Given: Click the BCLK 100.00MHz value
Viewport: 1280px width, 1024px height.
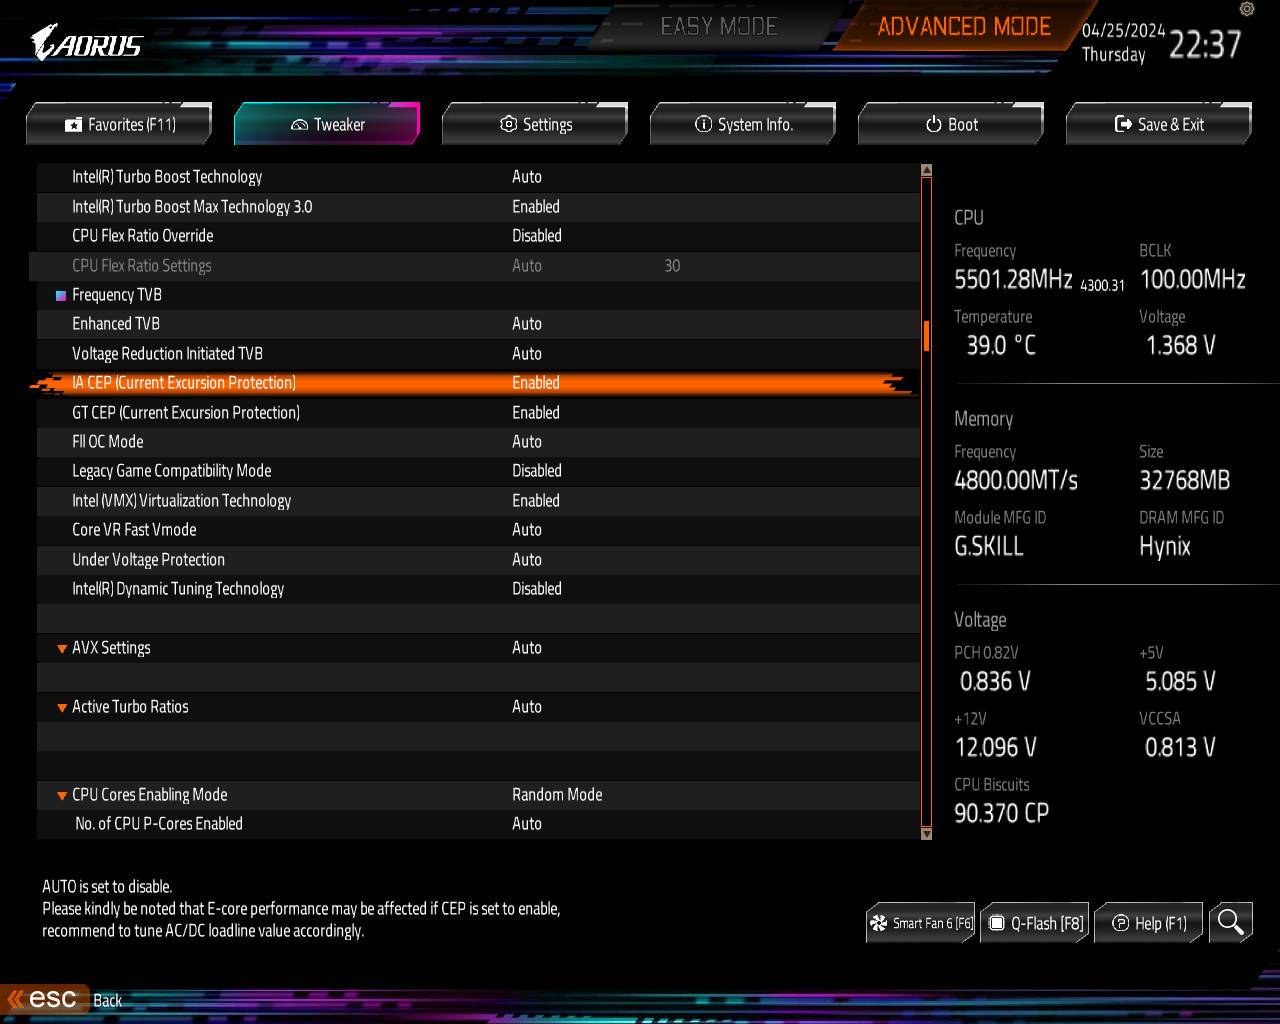Looking at the screenshot, I should tap(1193, 279).
